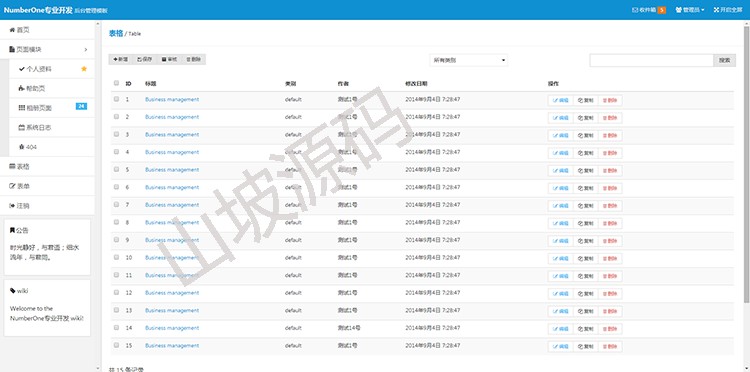Image resolution: width=750 pixels, height=372 pixels.
Task: Click the author cell 测试14号
Action: click(x=349, y=328)
